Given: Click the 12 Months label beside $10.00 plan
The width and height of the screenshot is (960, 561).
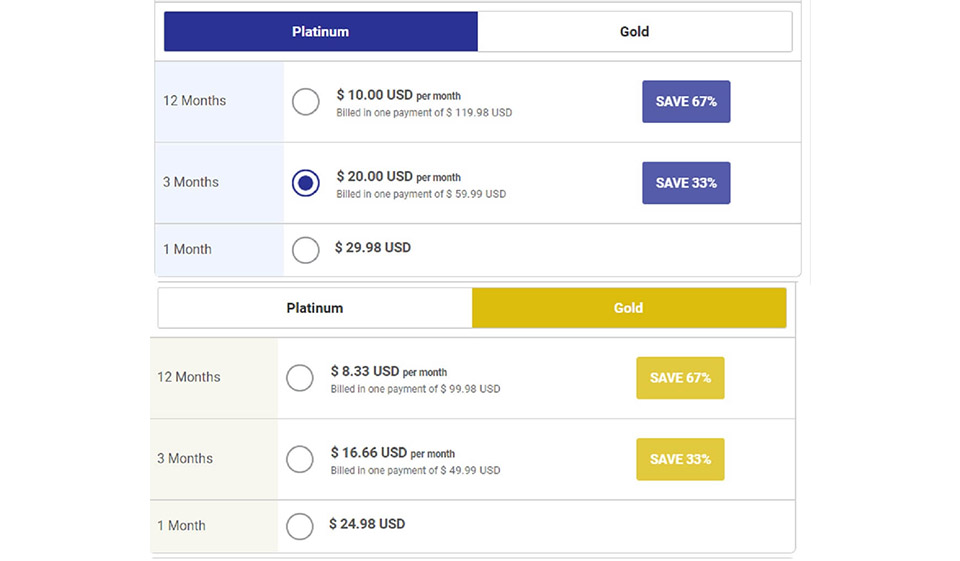Looking at the screenshot, I should click(x=194, y=101).
